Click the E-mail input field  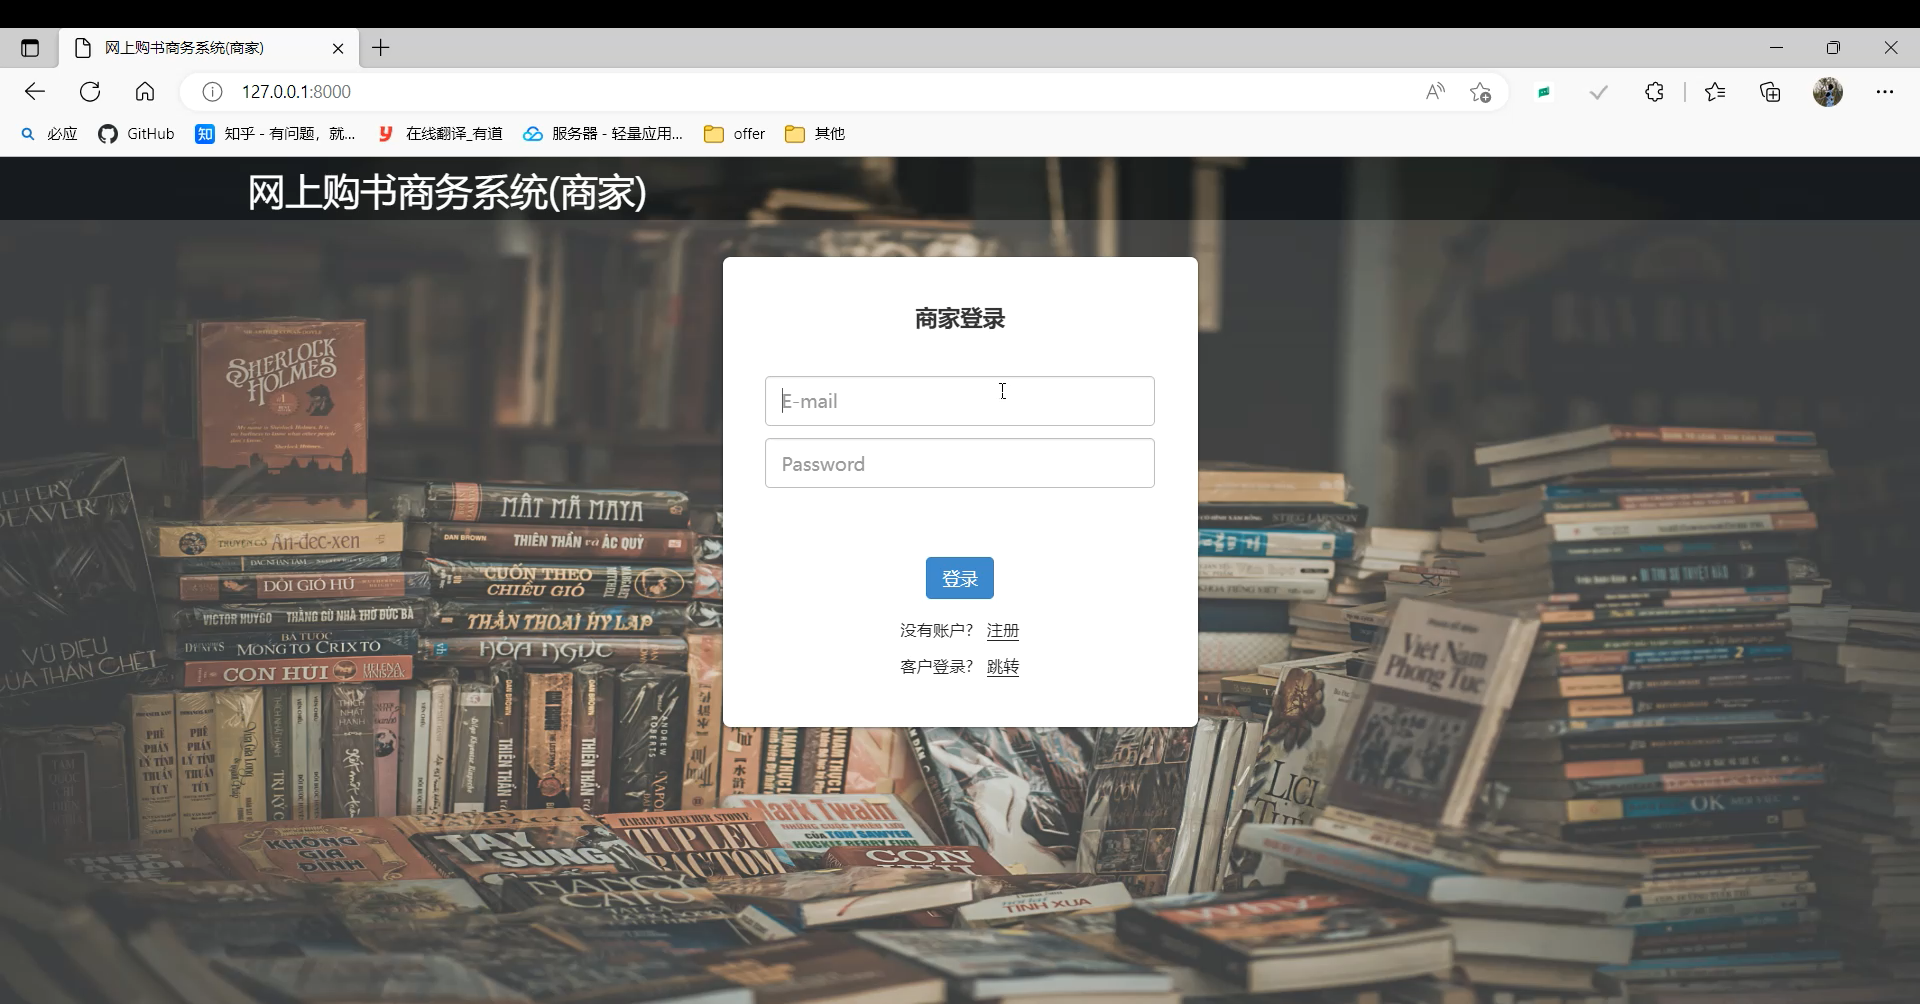[960, 401]
